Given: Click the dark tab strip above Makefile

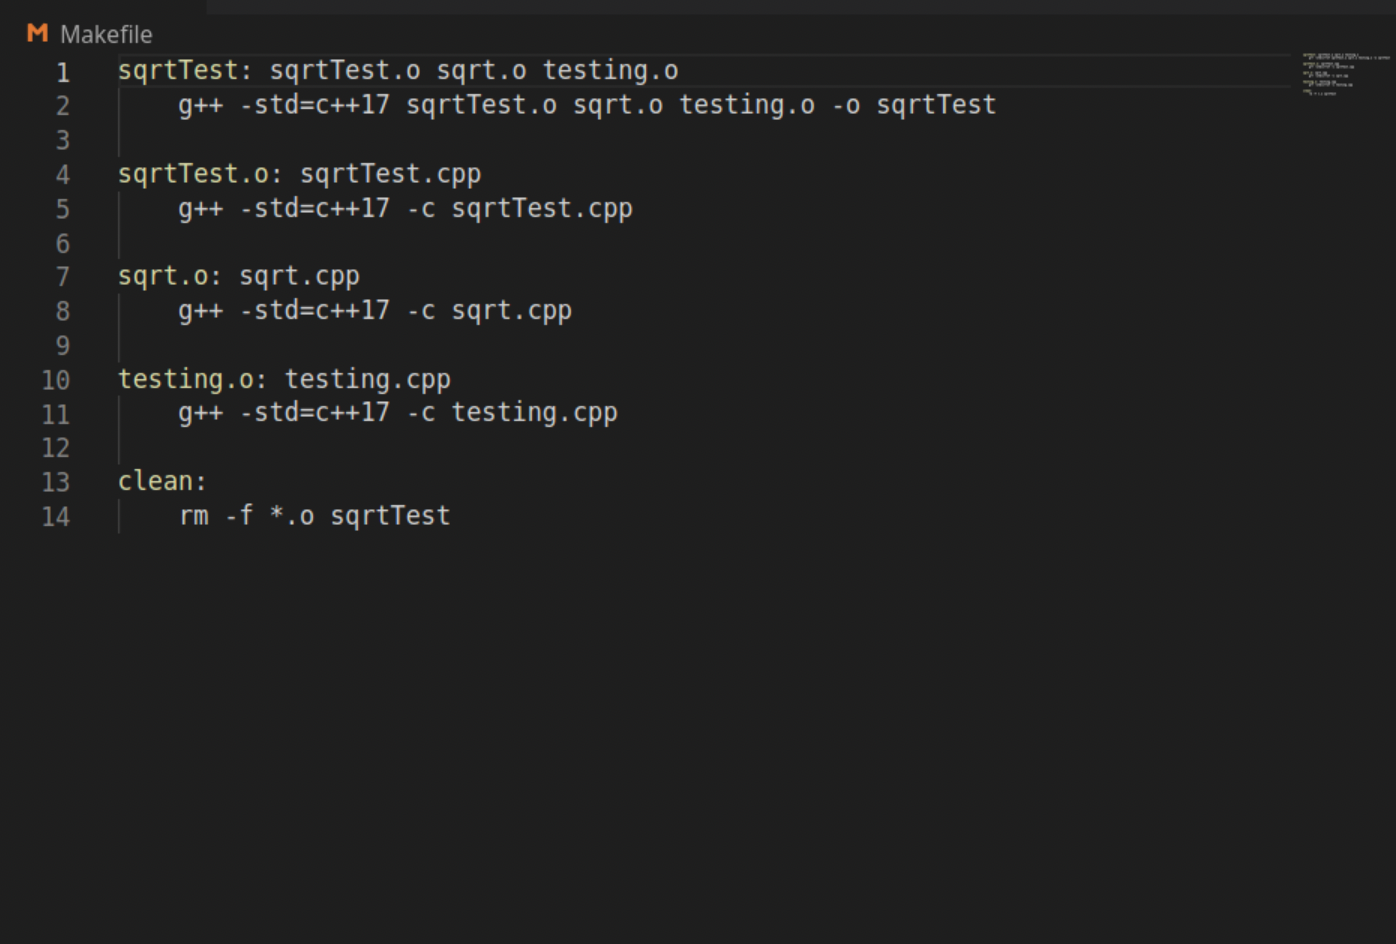Looking at the screenshot, I should click(600, 8).
